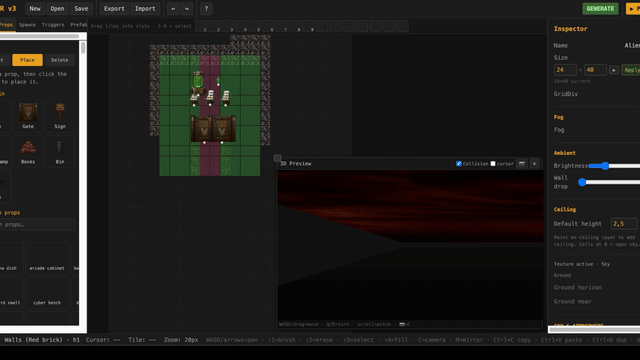Click the Open button
This screenshot has height=360, width=640.
tap(57, 9)
